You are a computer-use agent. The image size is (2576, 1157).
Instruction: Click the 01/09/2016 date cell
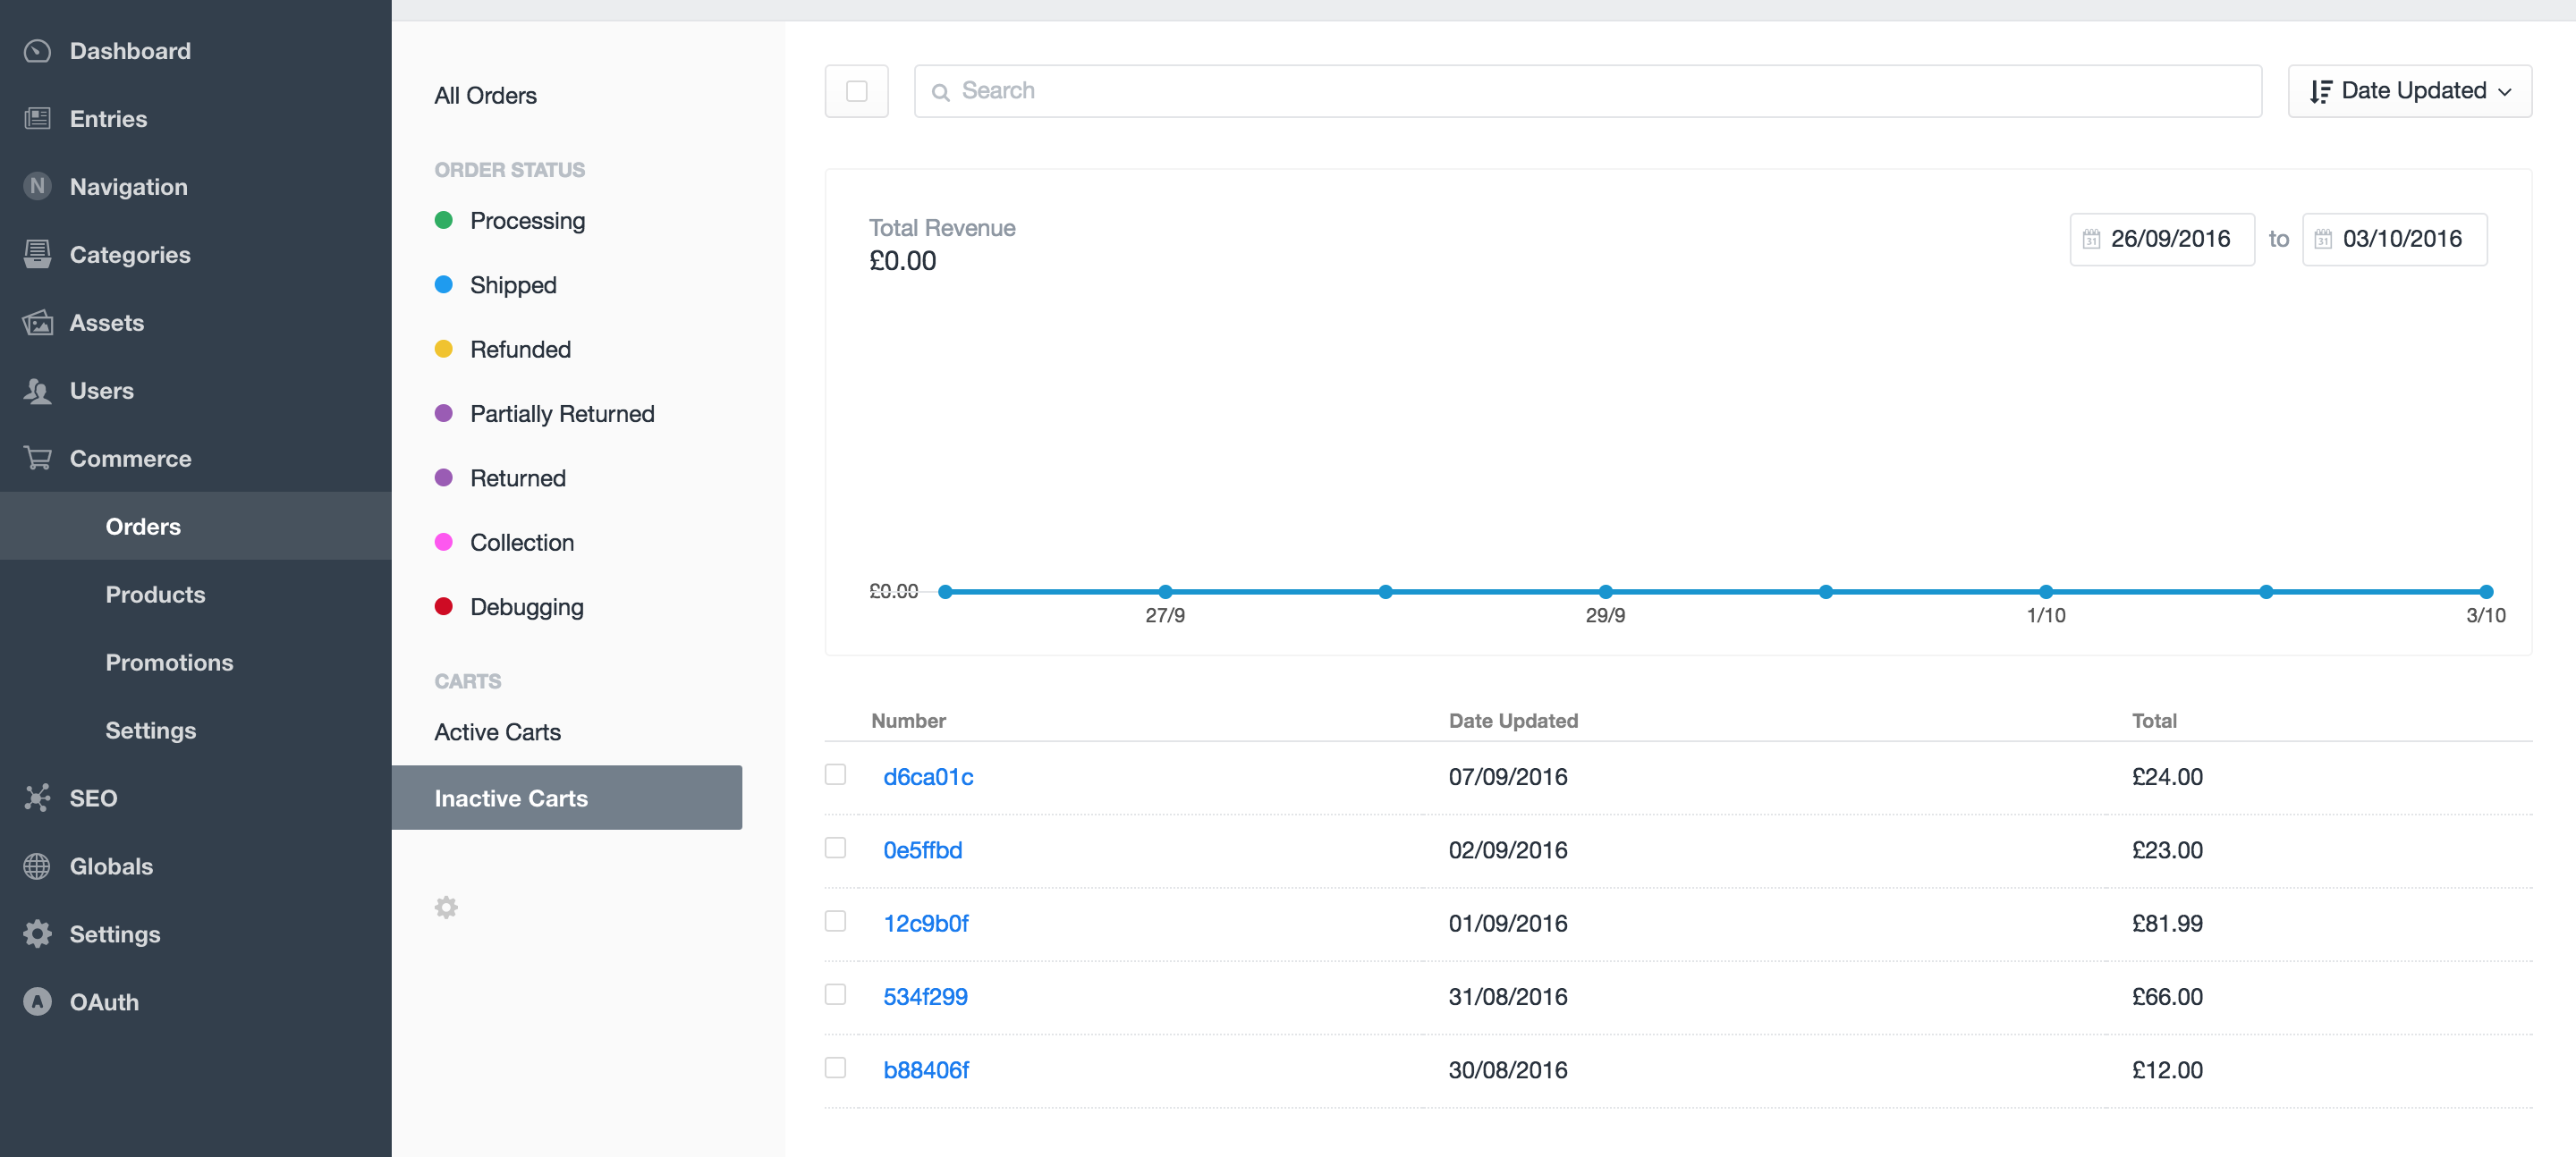tap(1508, 923)
